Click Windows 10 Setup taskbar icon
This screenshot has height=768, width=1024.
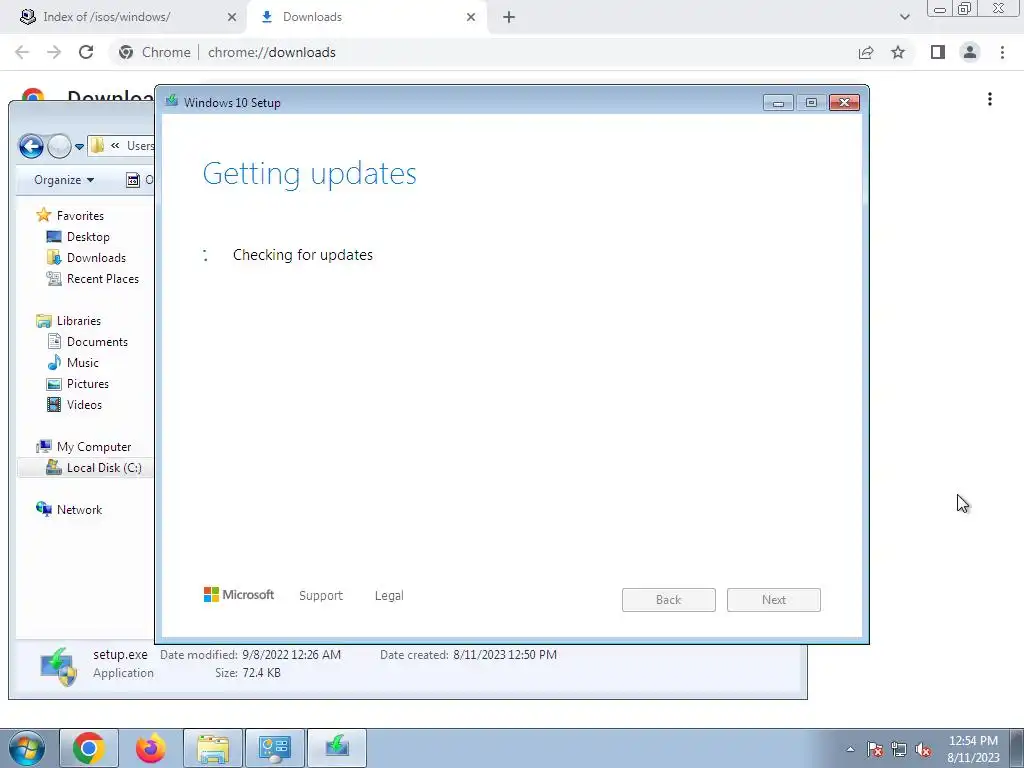[337, 748]
